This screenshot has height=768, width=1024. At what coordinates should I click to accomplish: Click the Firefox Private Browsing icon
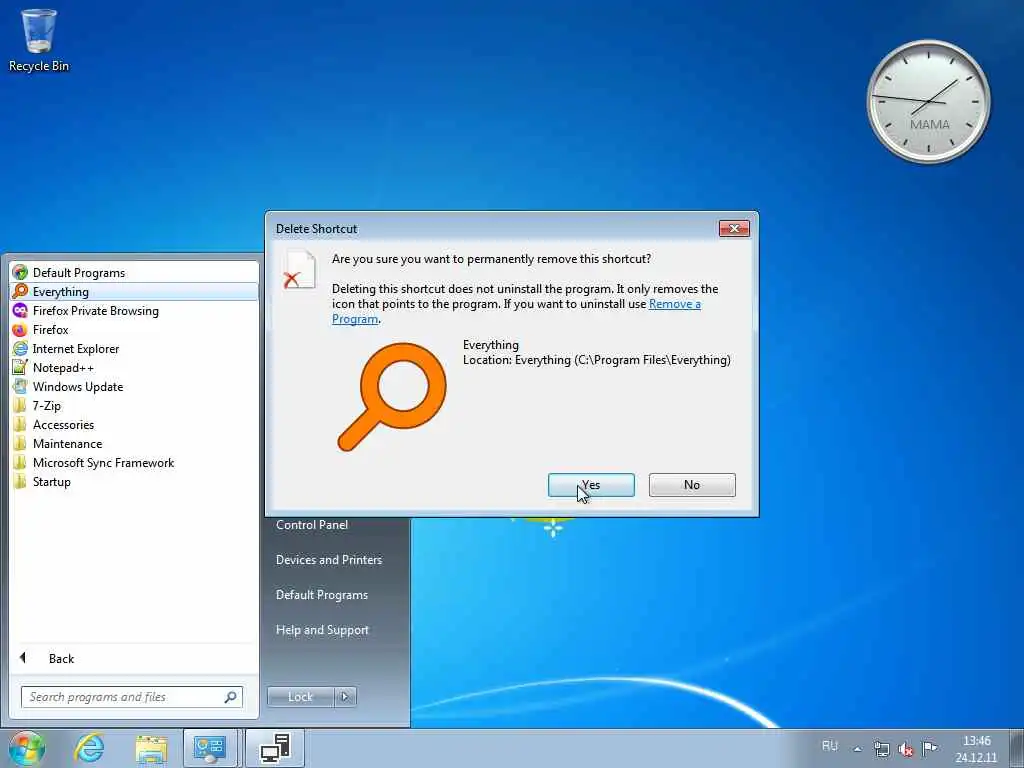(x=20, y=310)
